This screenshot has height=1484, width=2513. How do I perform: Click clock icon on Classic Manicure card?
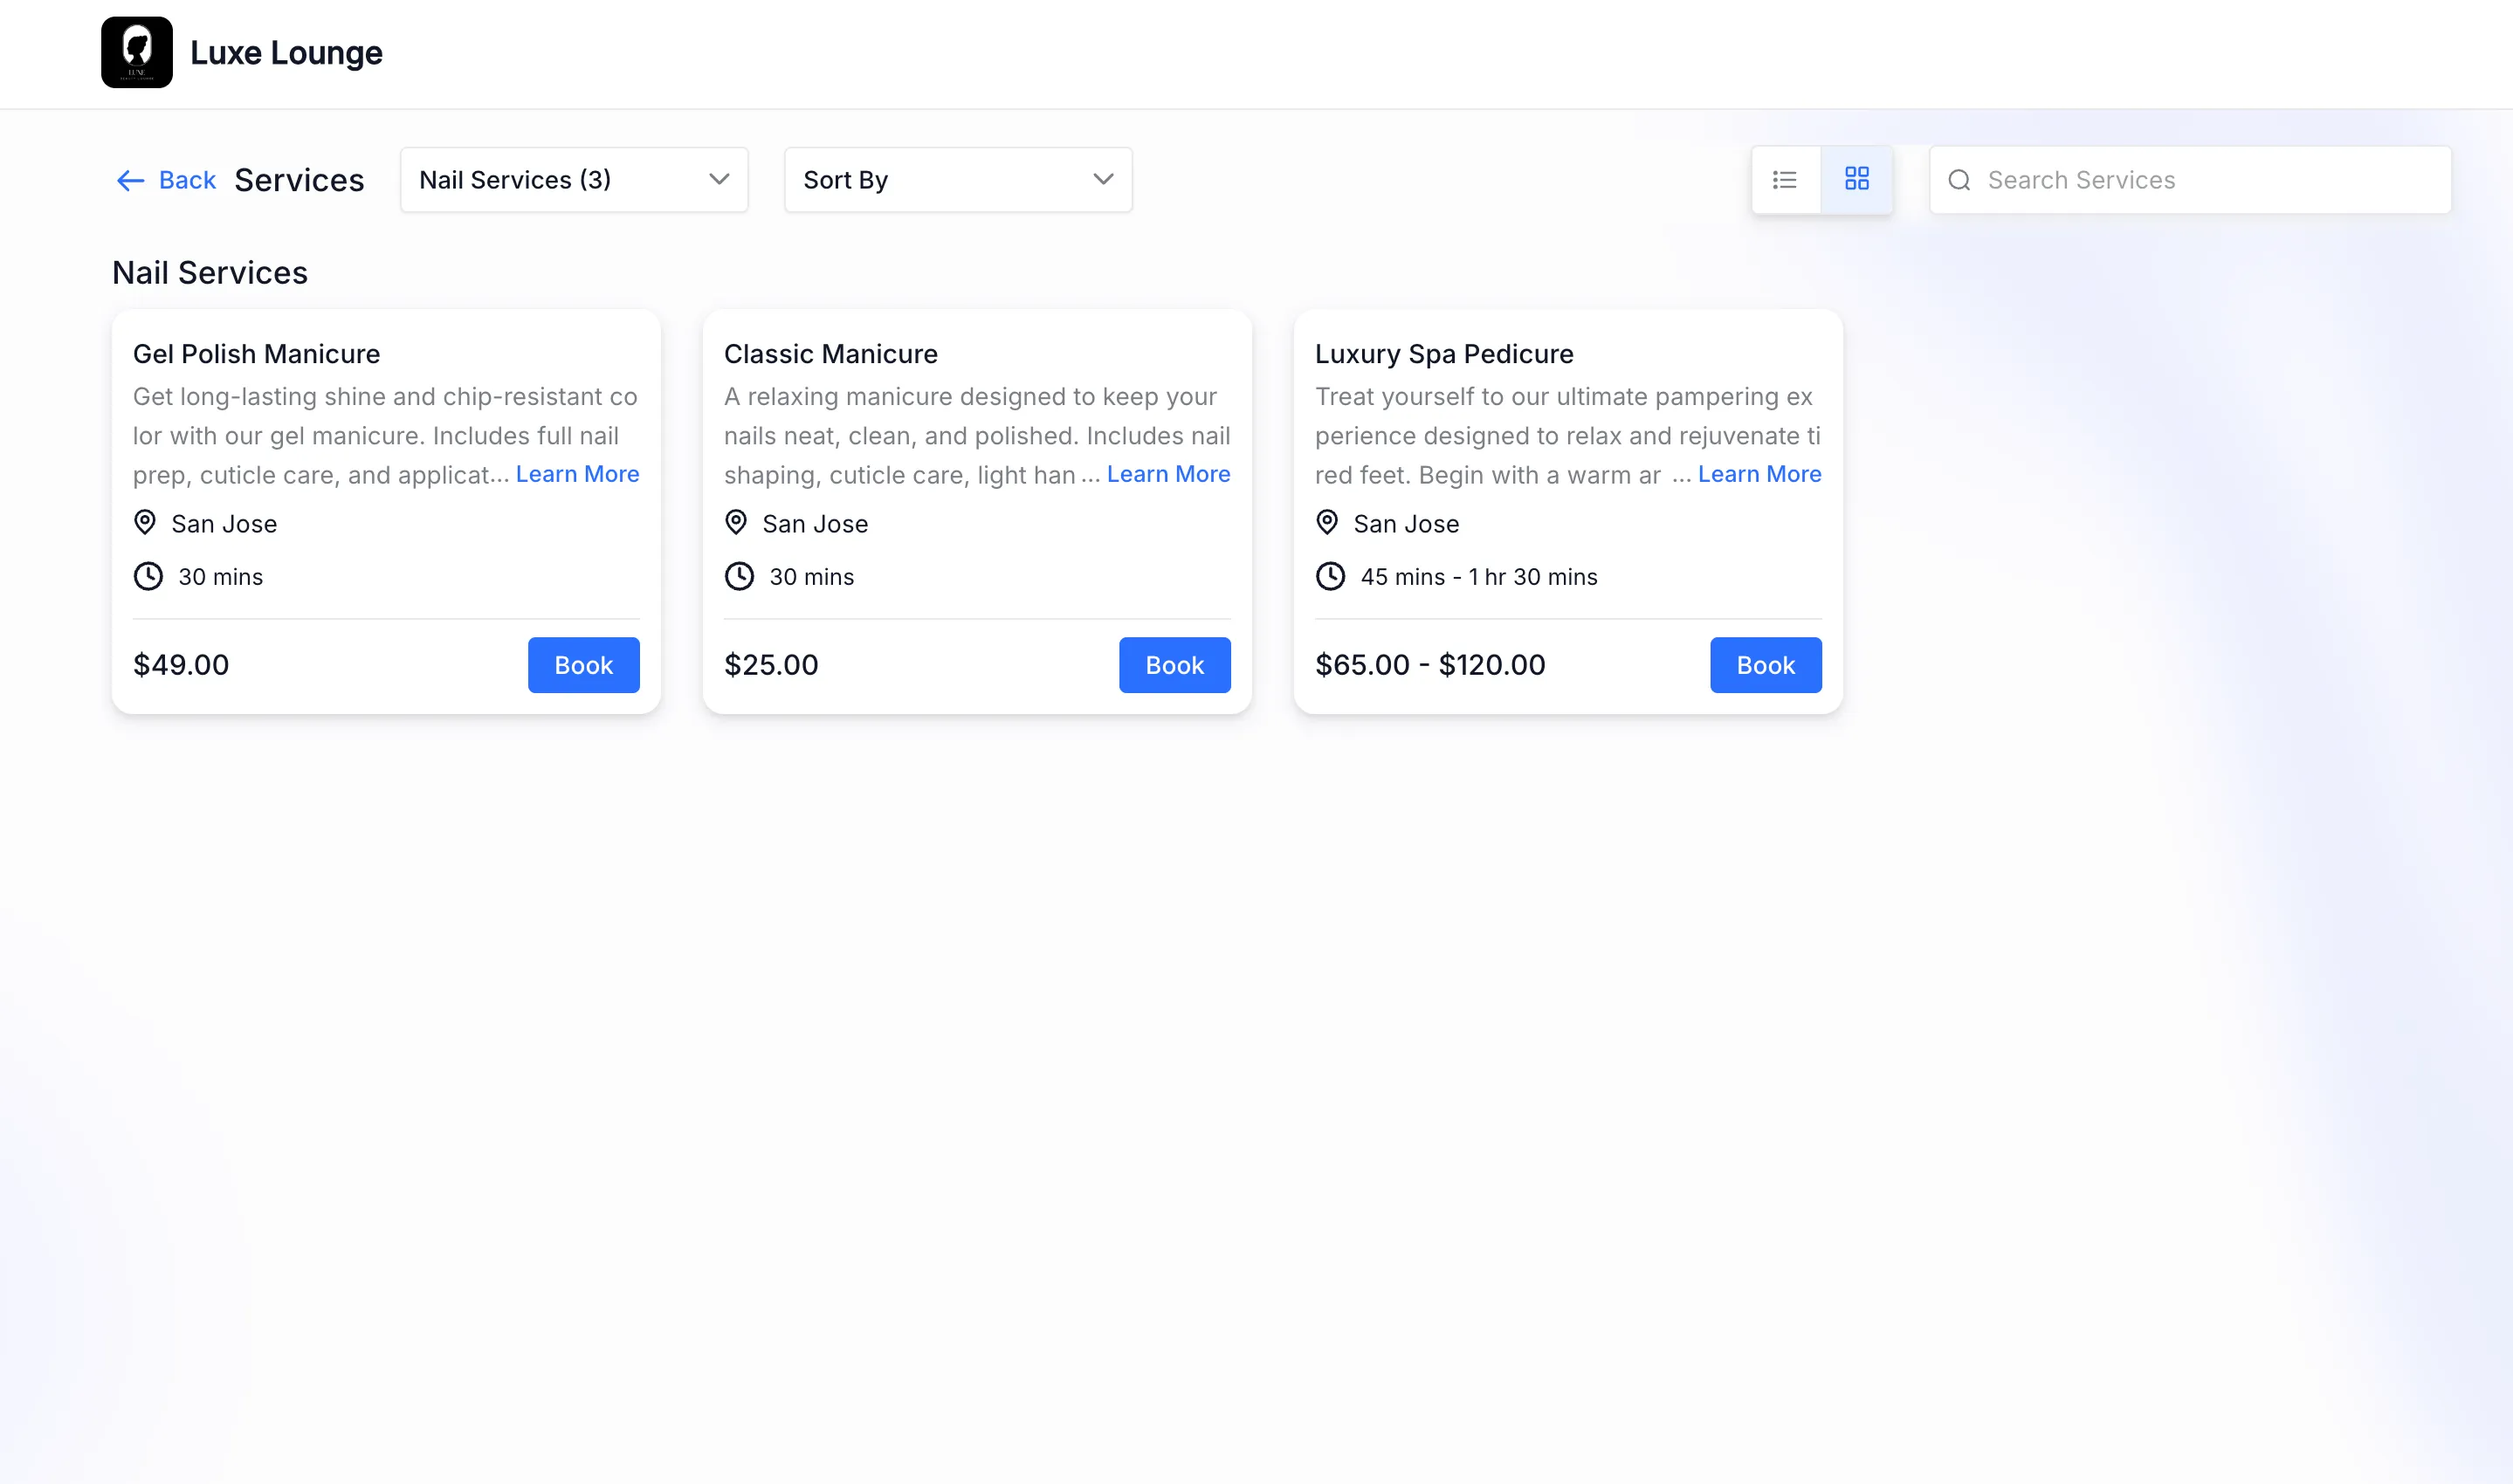pyautogui.click(x=739, y=576)
